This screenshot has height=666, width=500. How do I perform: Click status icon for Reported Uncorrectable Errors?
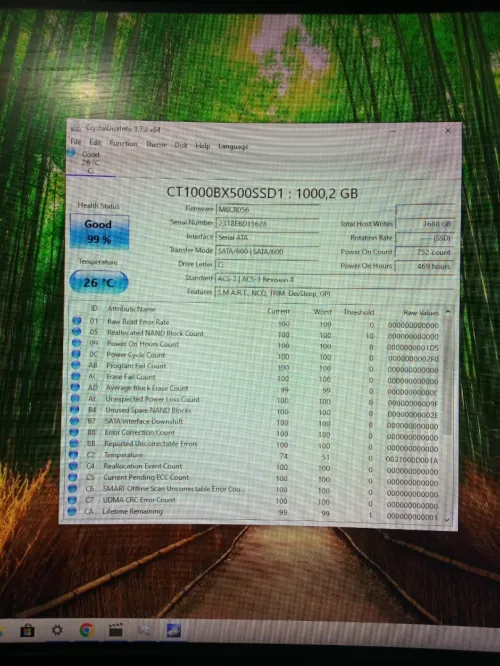pyautogui.click(x=73, y=443)
